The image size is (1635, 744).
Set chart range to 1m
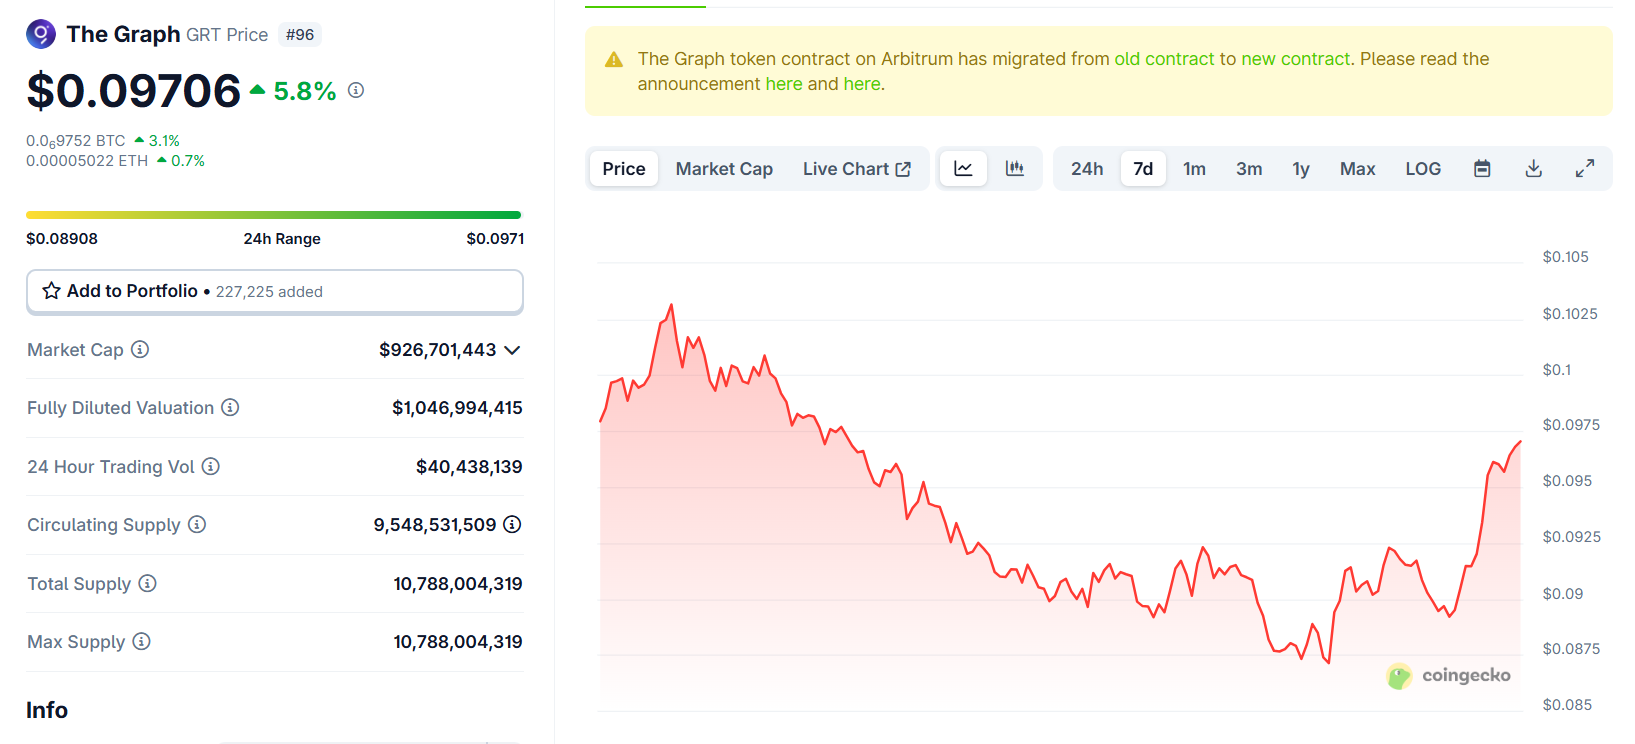[x=1194, y=169]
